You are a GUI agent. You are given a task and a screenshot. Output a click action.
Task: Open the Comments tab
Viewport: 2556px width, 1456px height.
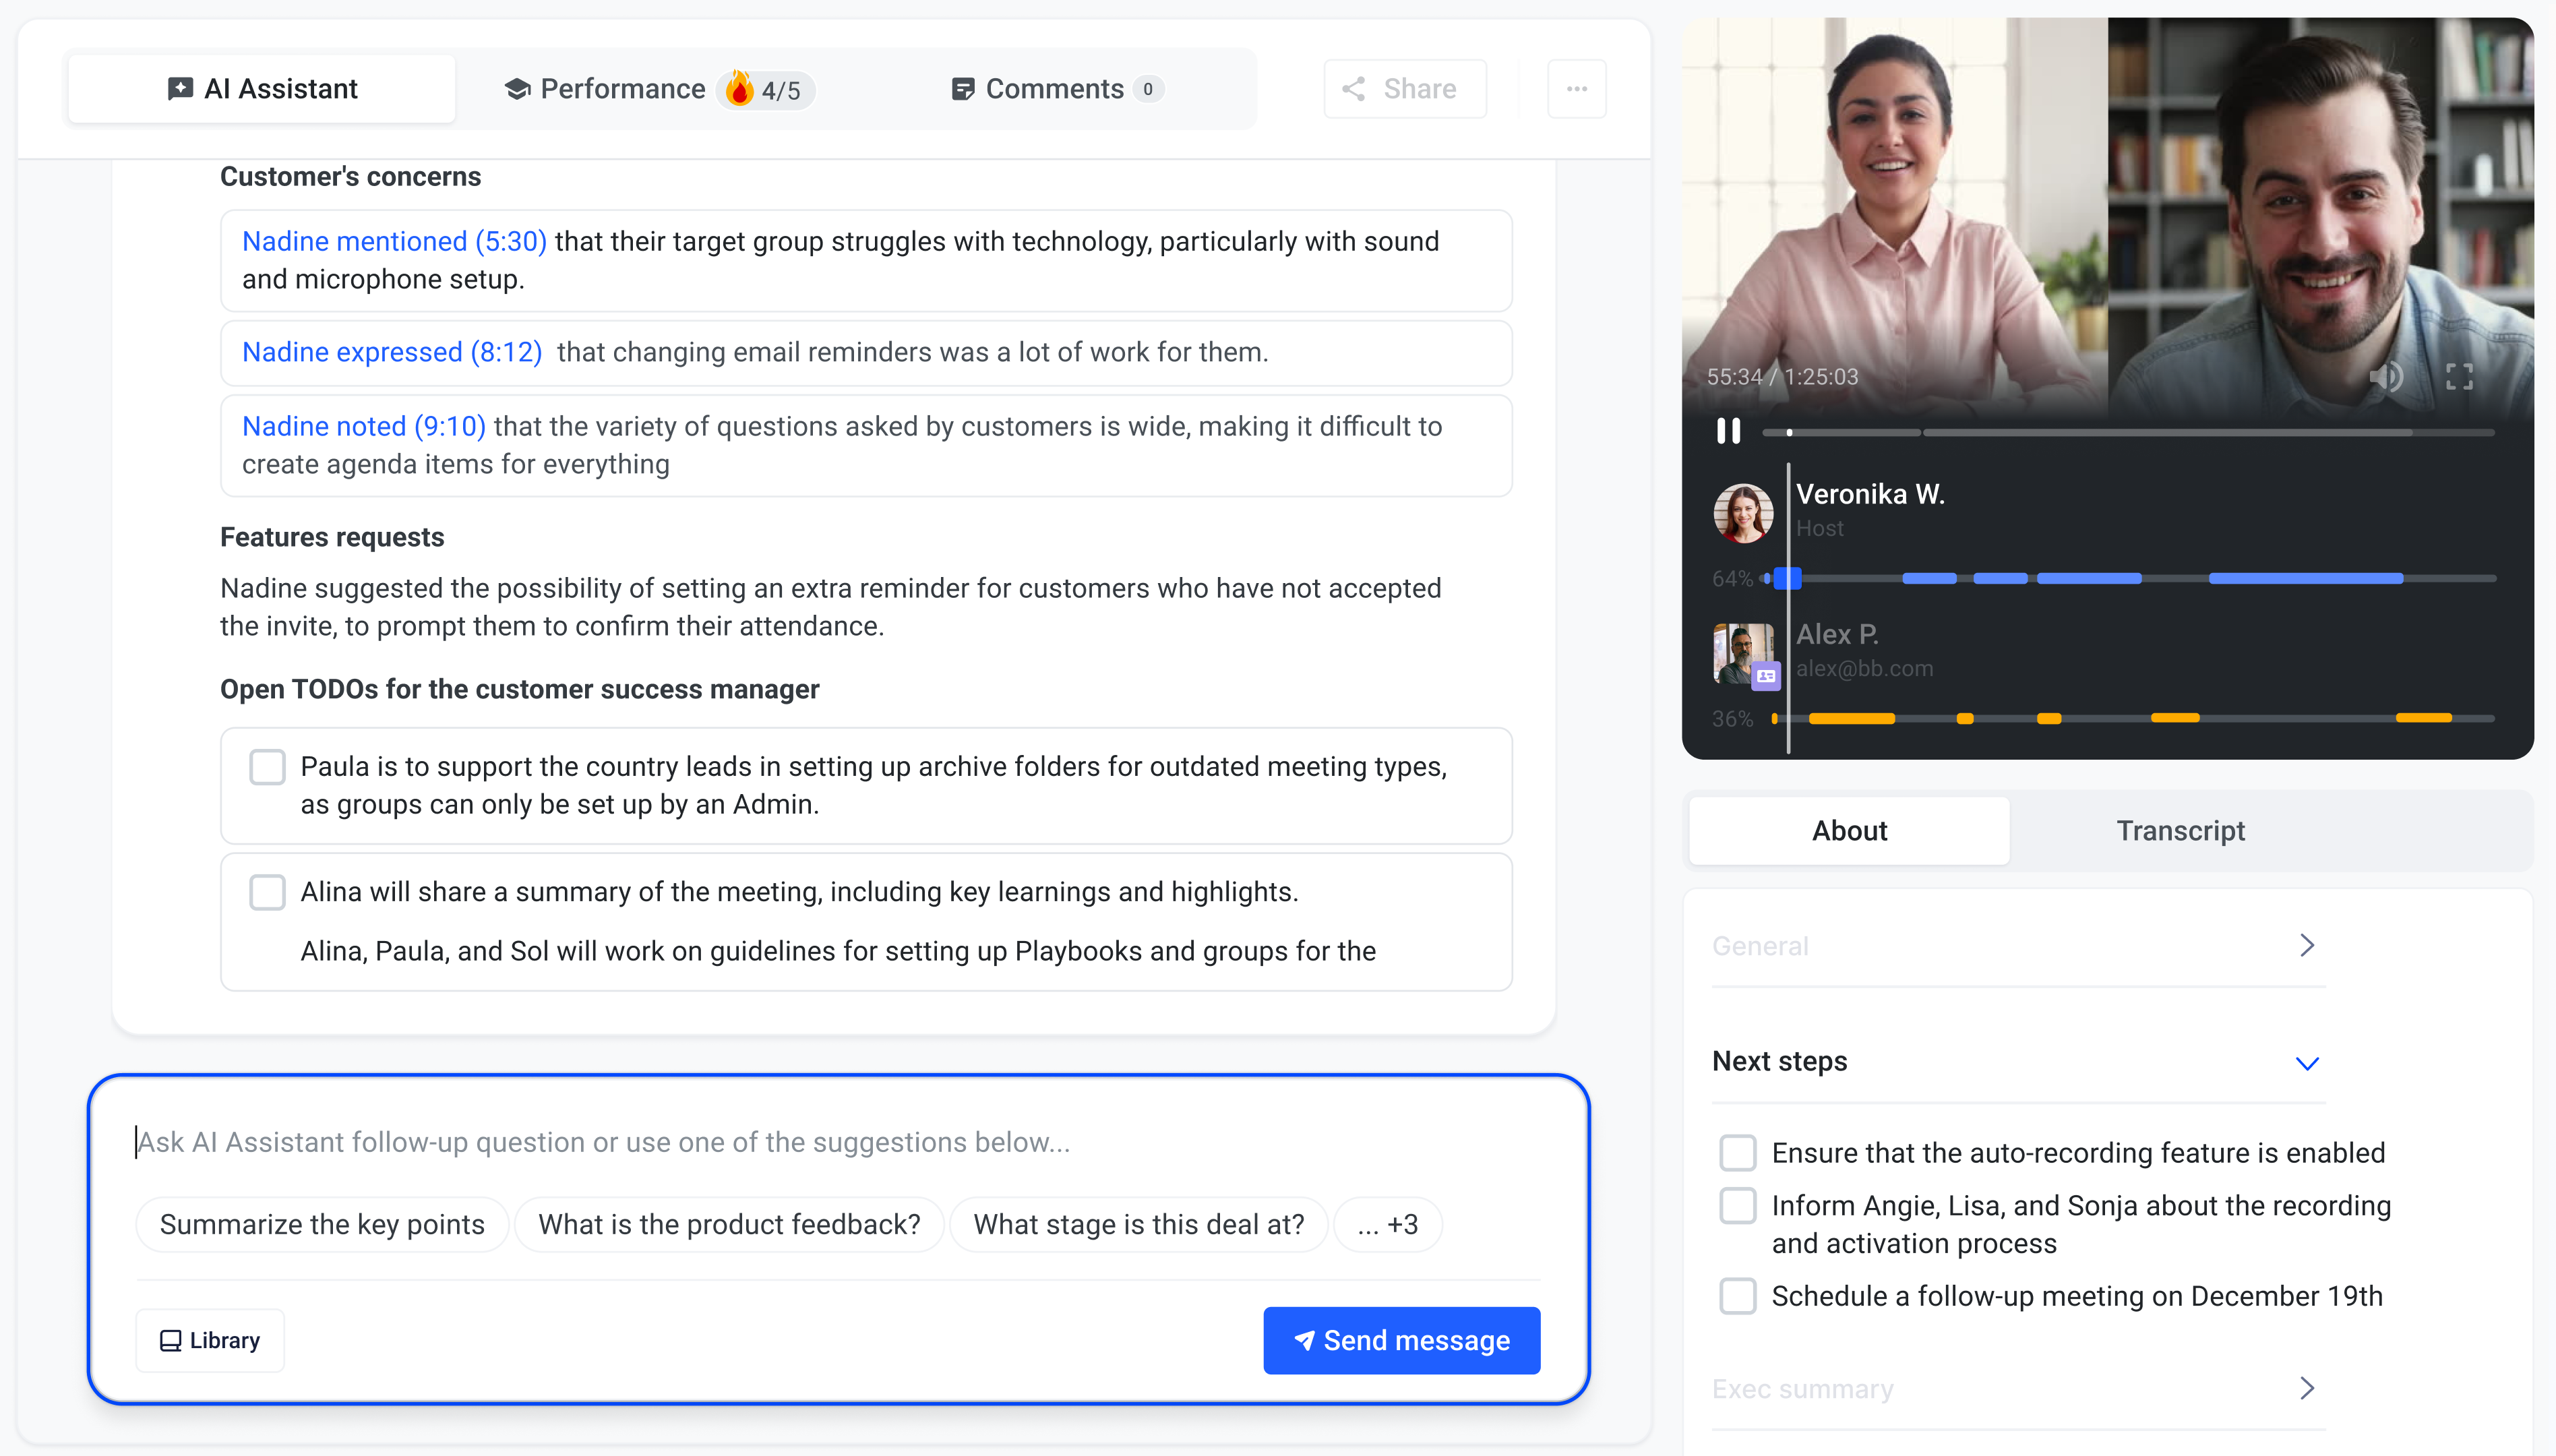coord(1055,89)
